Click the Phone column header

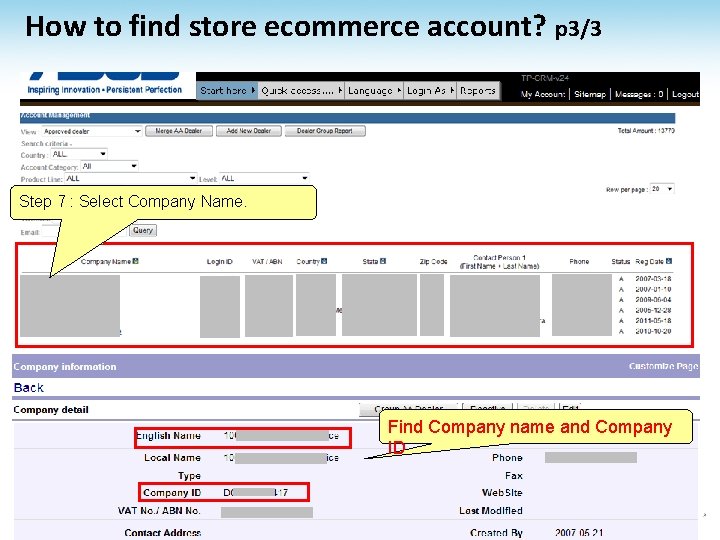[x=579, y=262]
